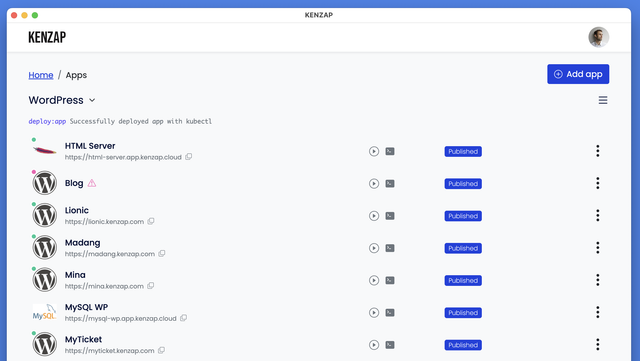
Task: Open the three-dot menu for MyTicket
Action: click(x=598, y=345)
